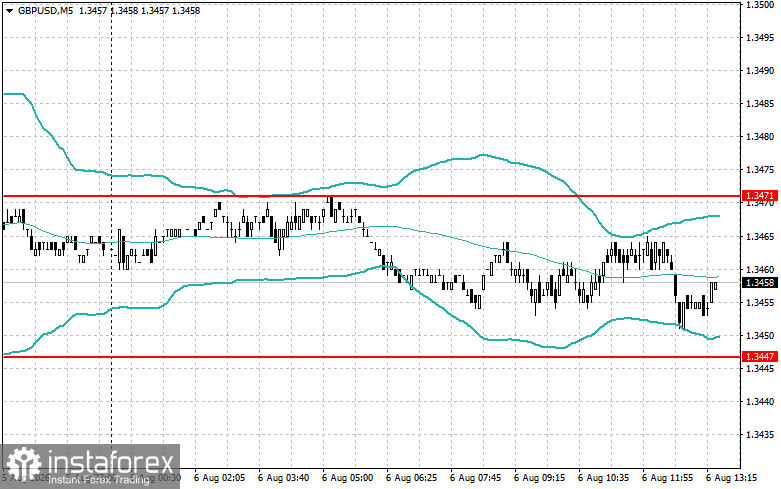
Task: Select the red 1.3471 price level label
Action: coord(759,196)
